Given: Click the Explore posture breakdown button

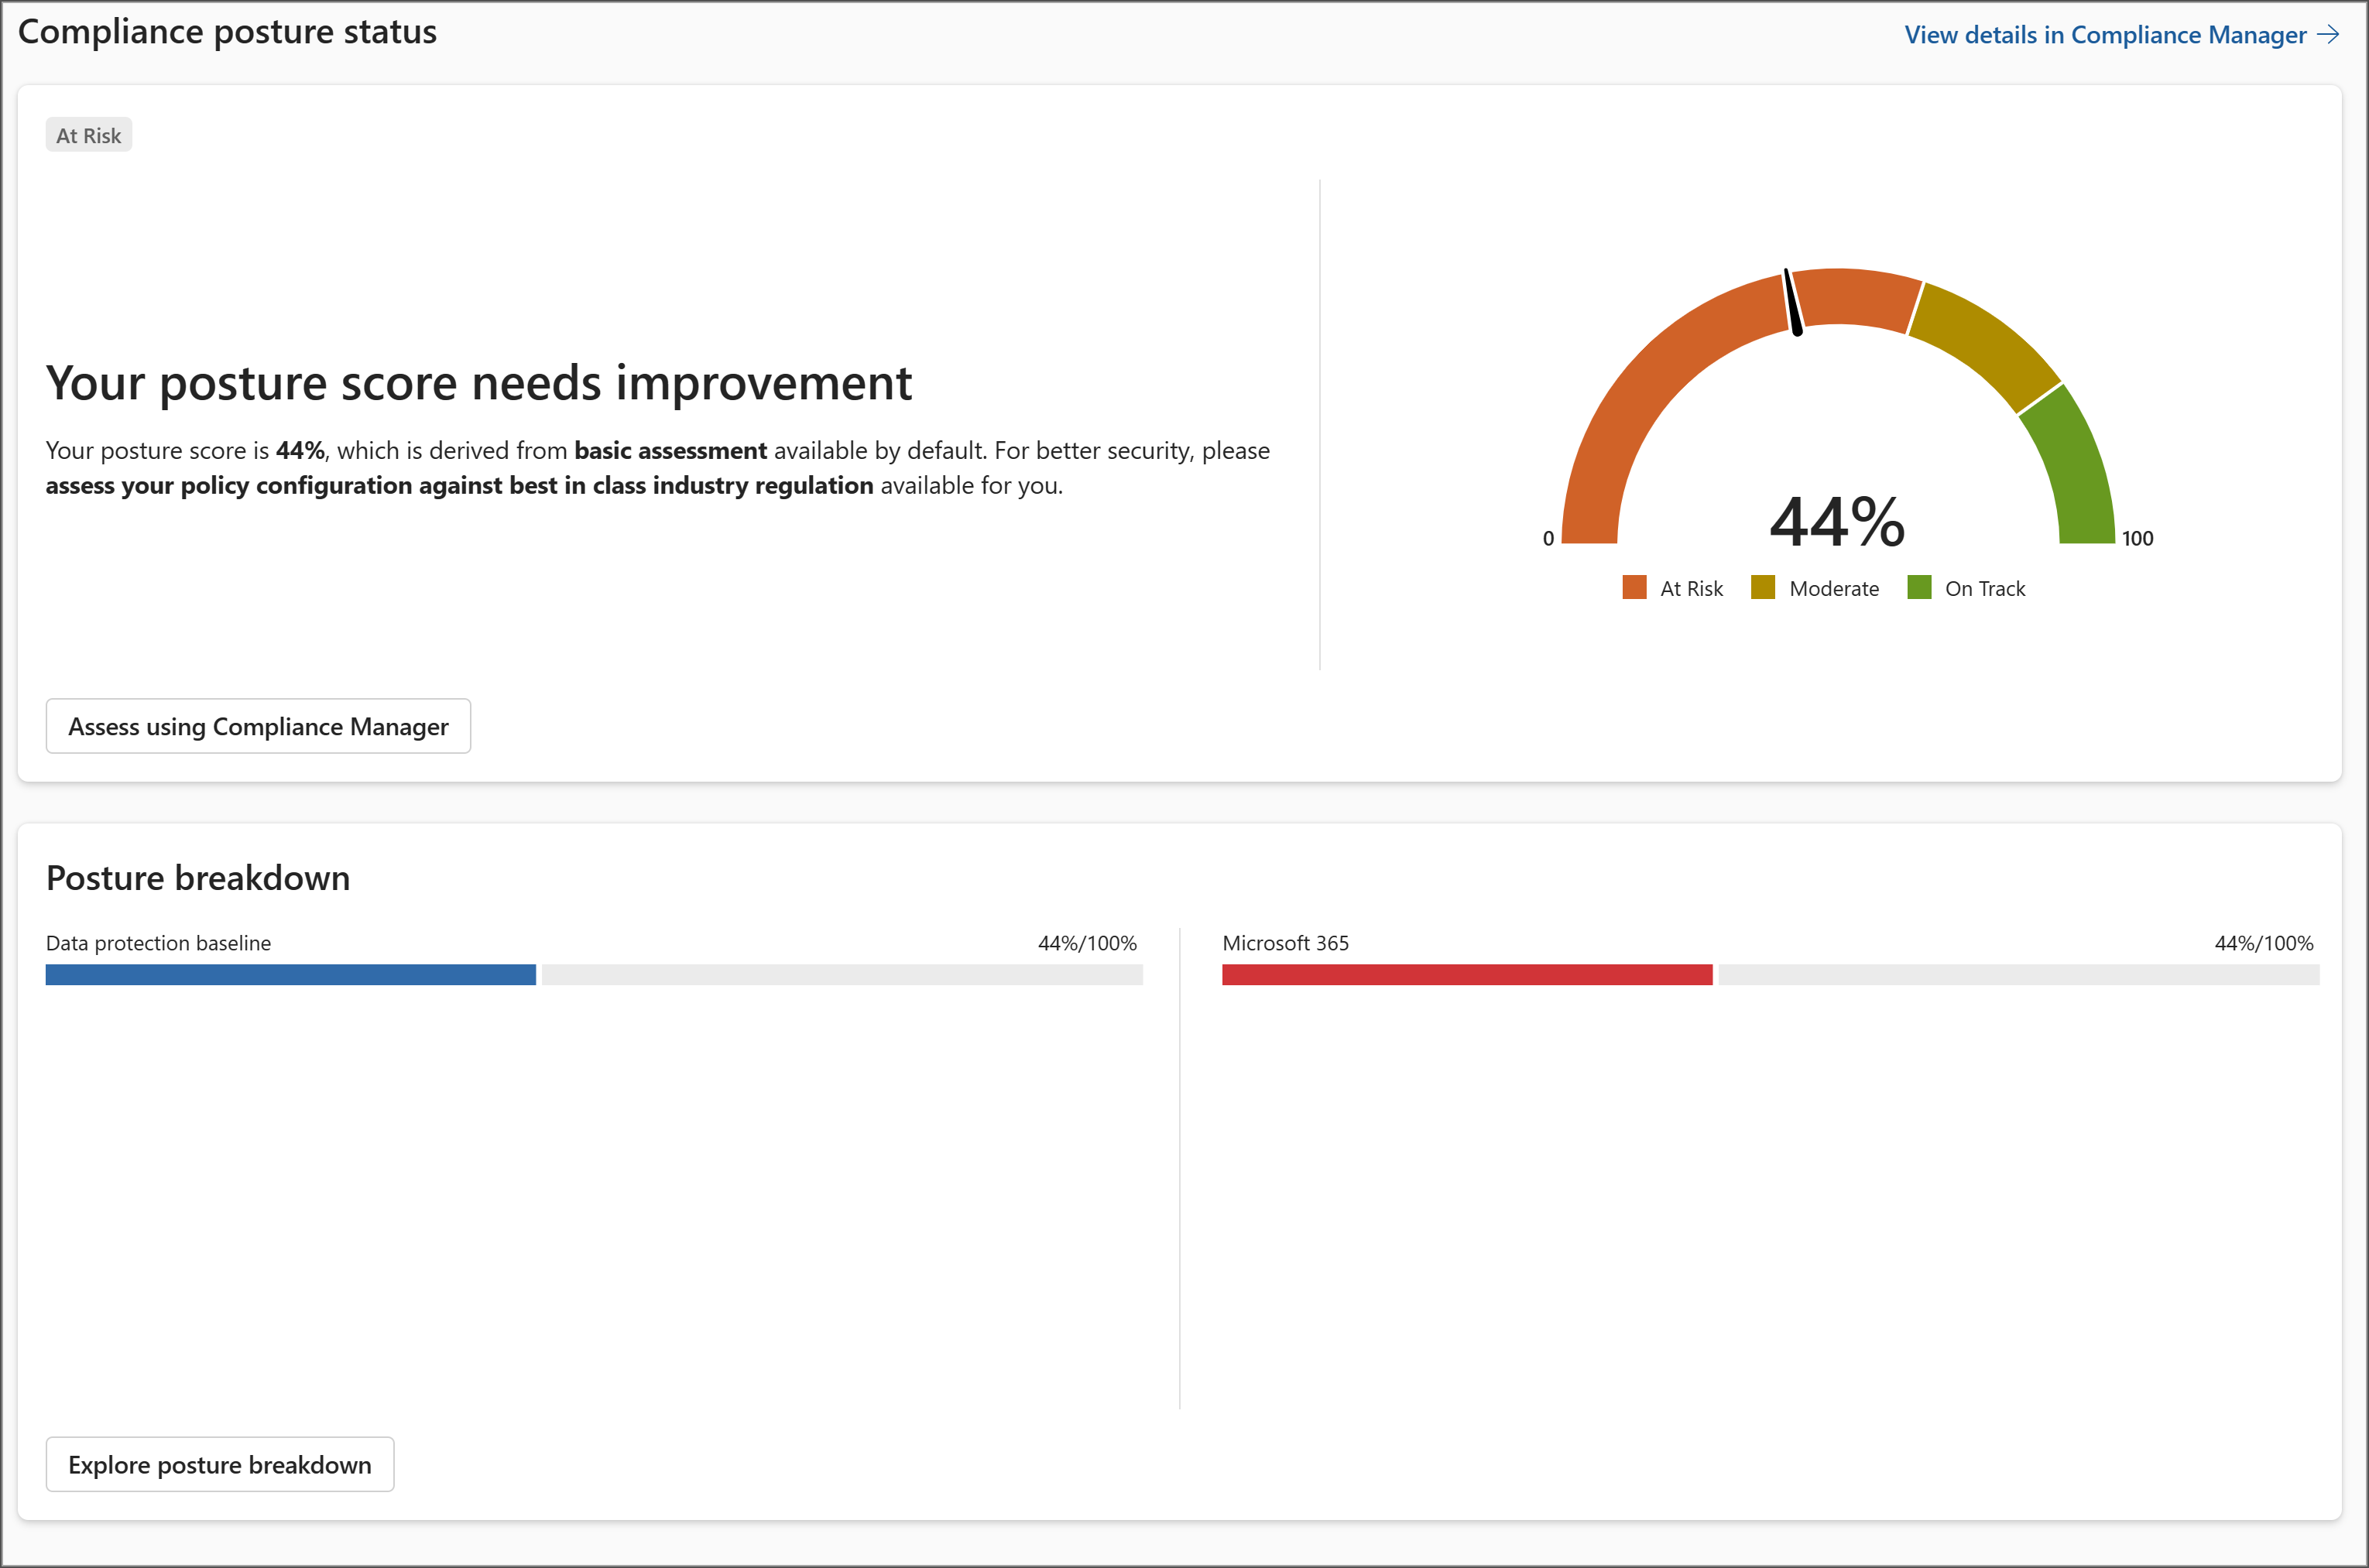Looking at the screenshot, I should click(x=220, y=1464).
